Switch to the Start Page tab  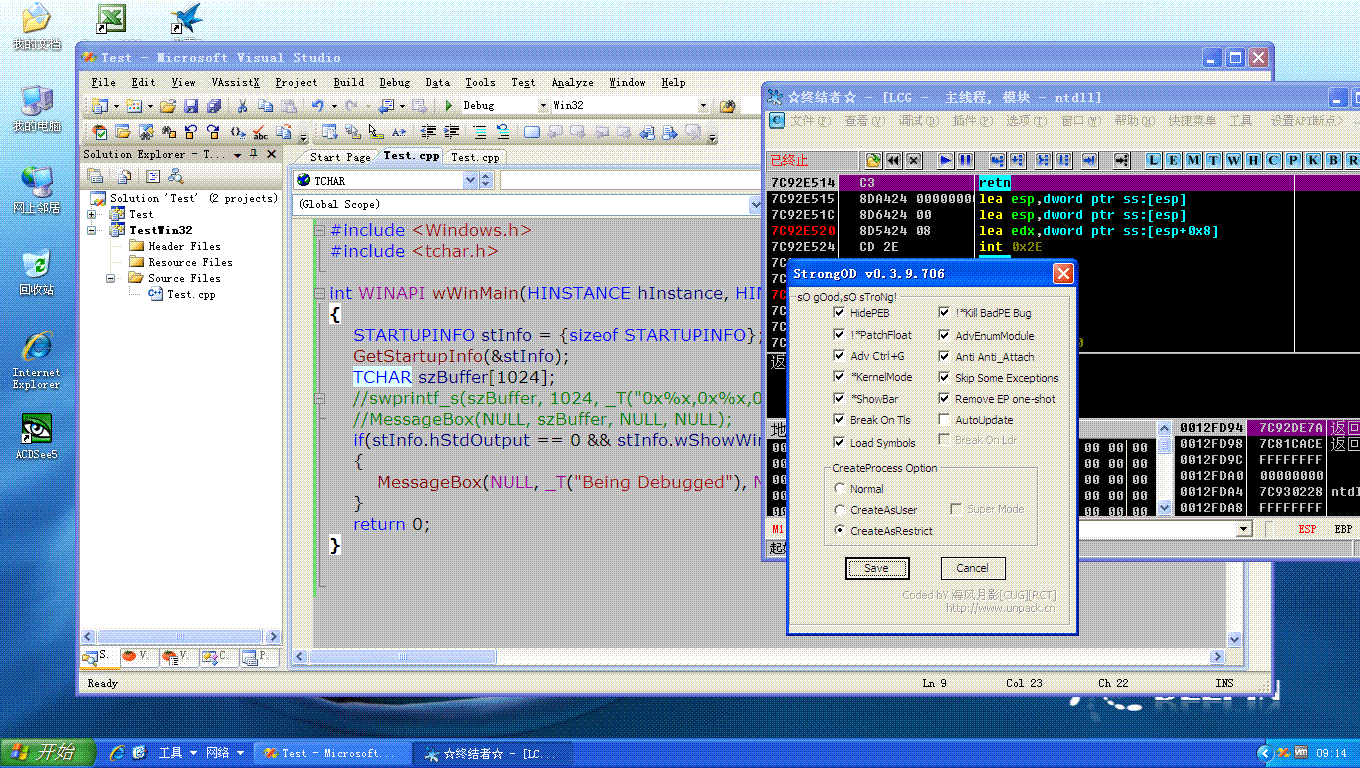339,157
